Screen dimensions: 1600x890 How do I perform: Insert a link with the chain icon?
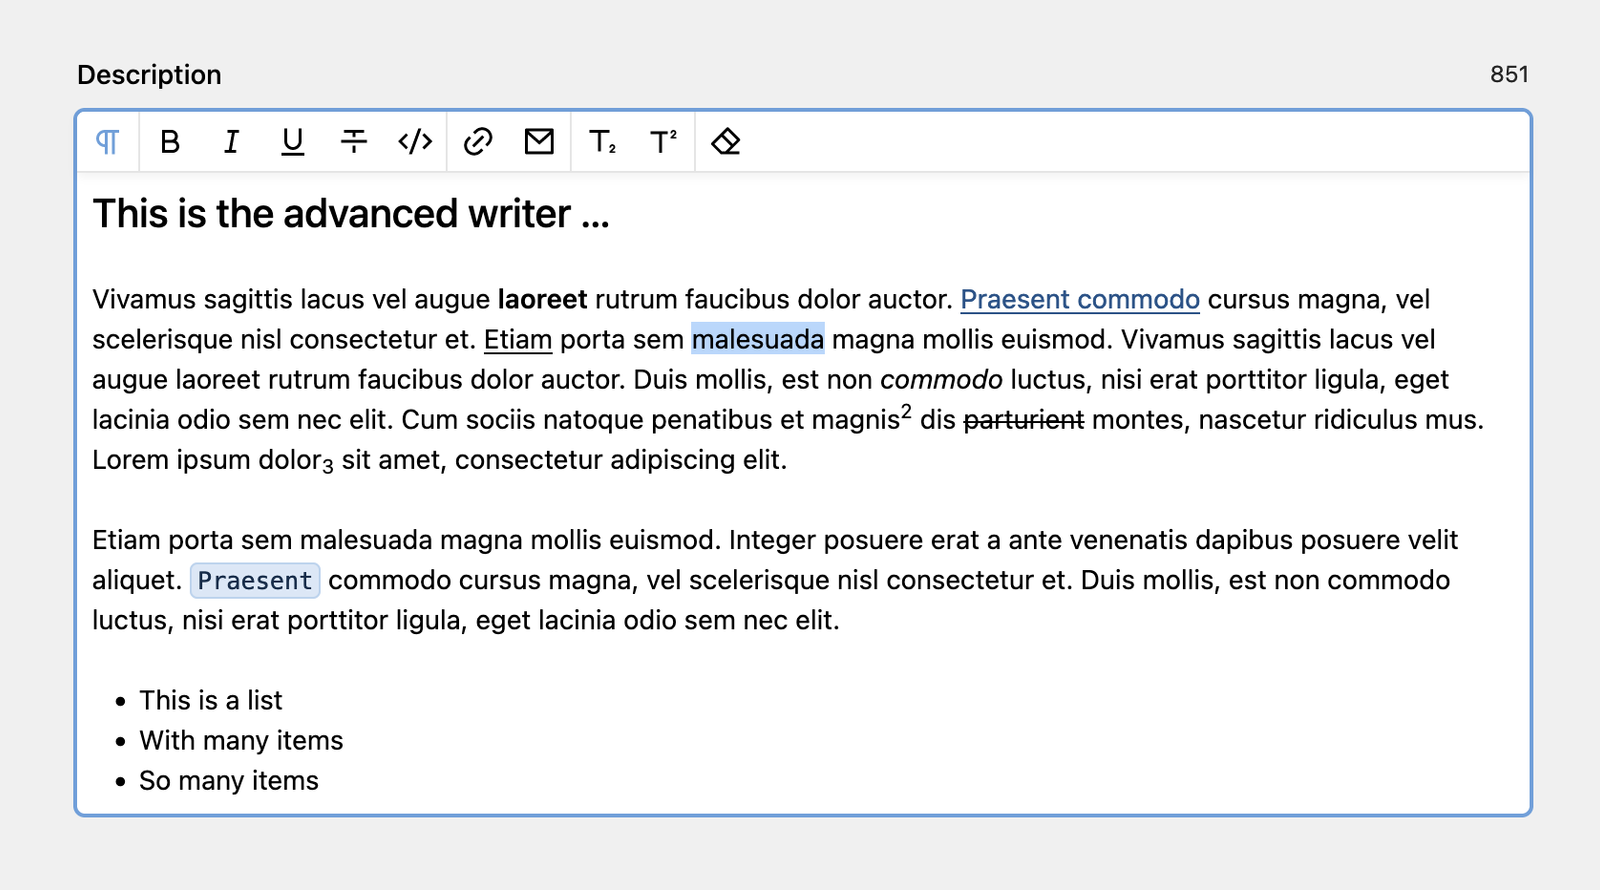tap(478, 142)
